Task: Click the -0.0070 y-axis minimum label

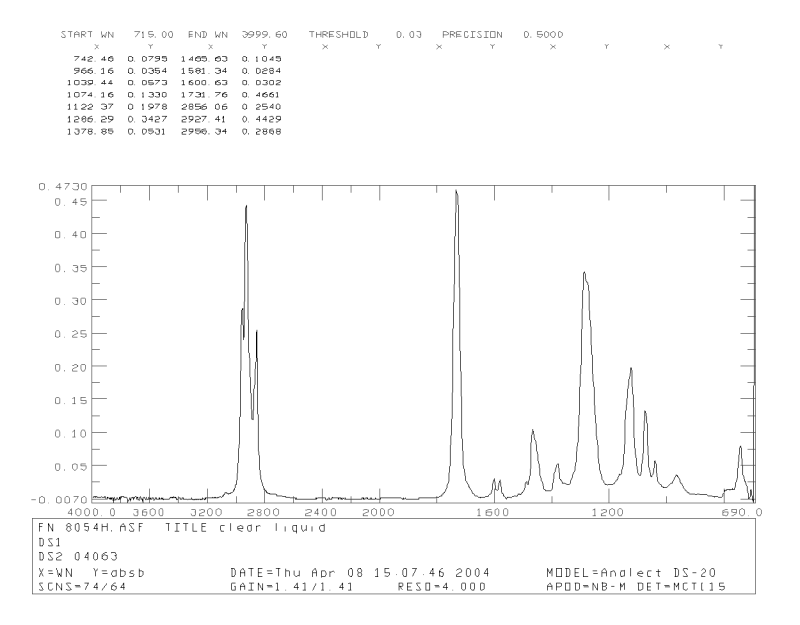Action: pos(60,499)
